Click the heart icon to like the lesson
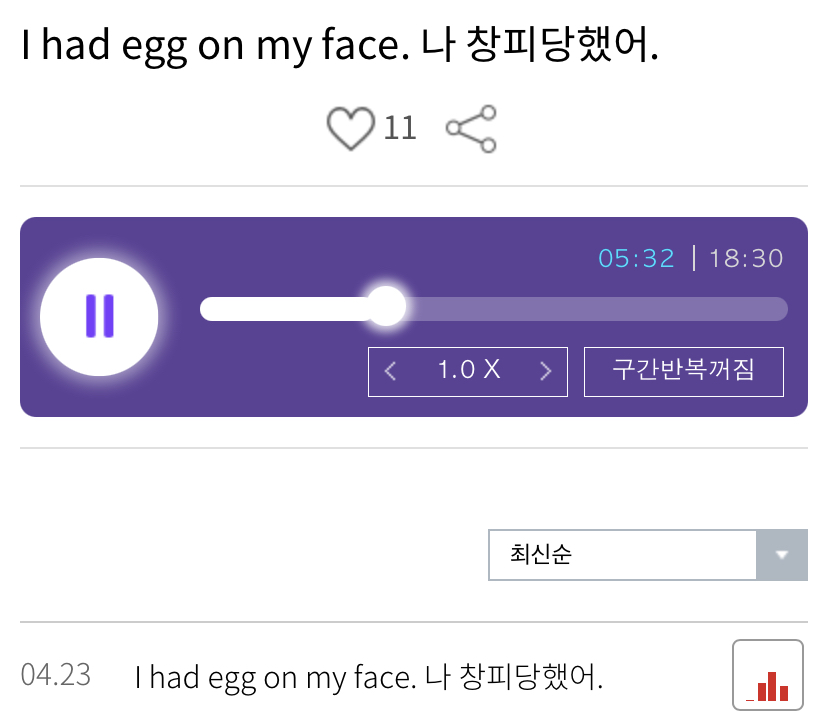The height and width of the screenshot is (725, 828). (349, 128)
